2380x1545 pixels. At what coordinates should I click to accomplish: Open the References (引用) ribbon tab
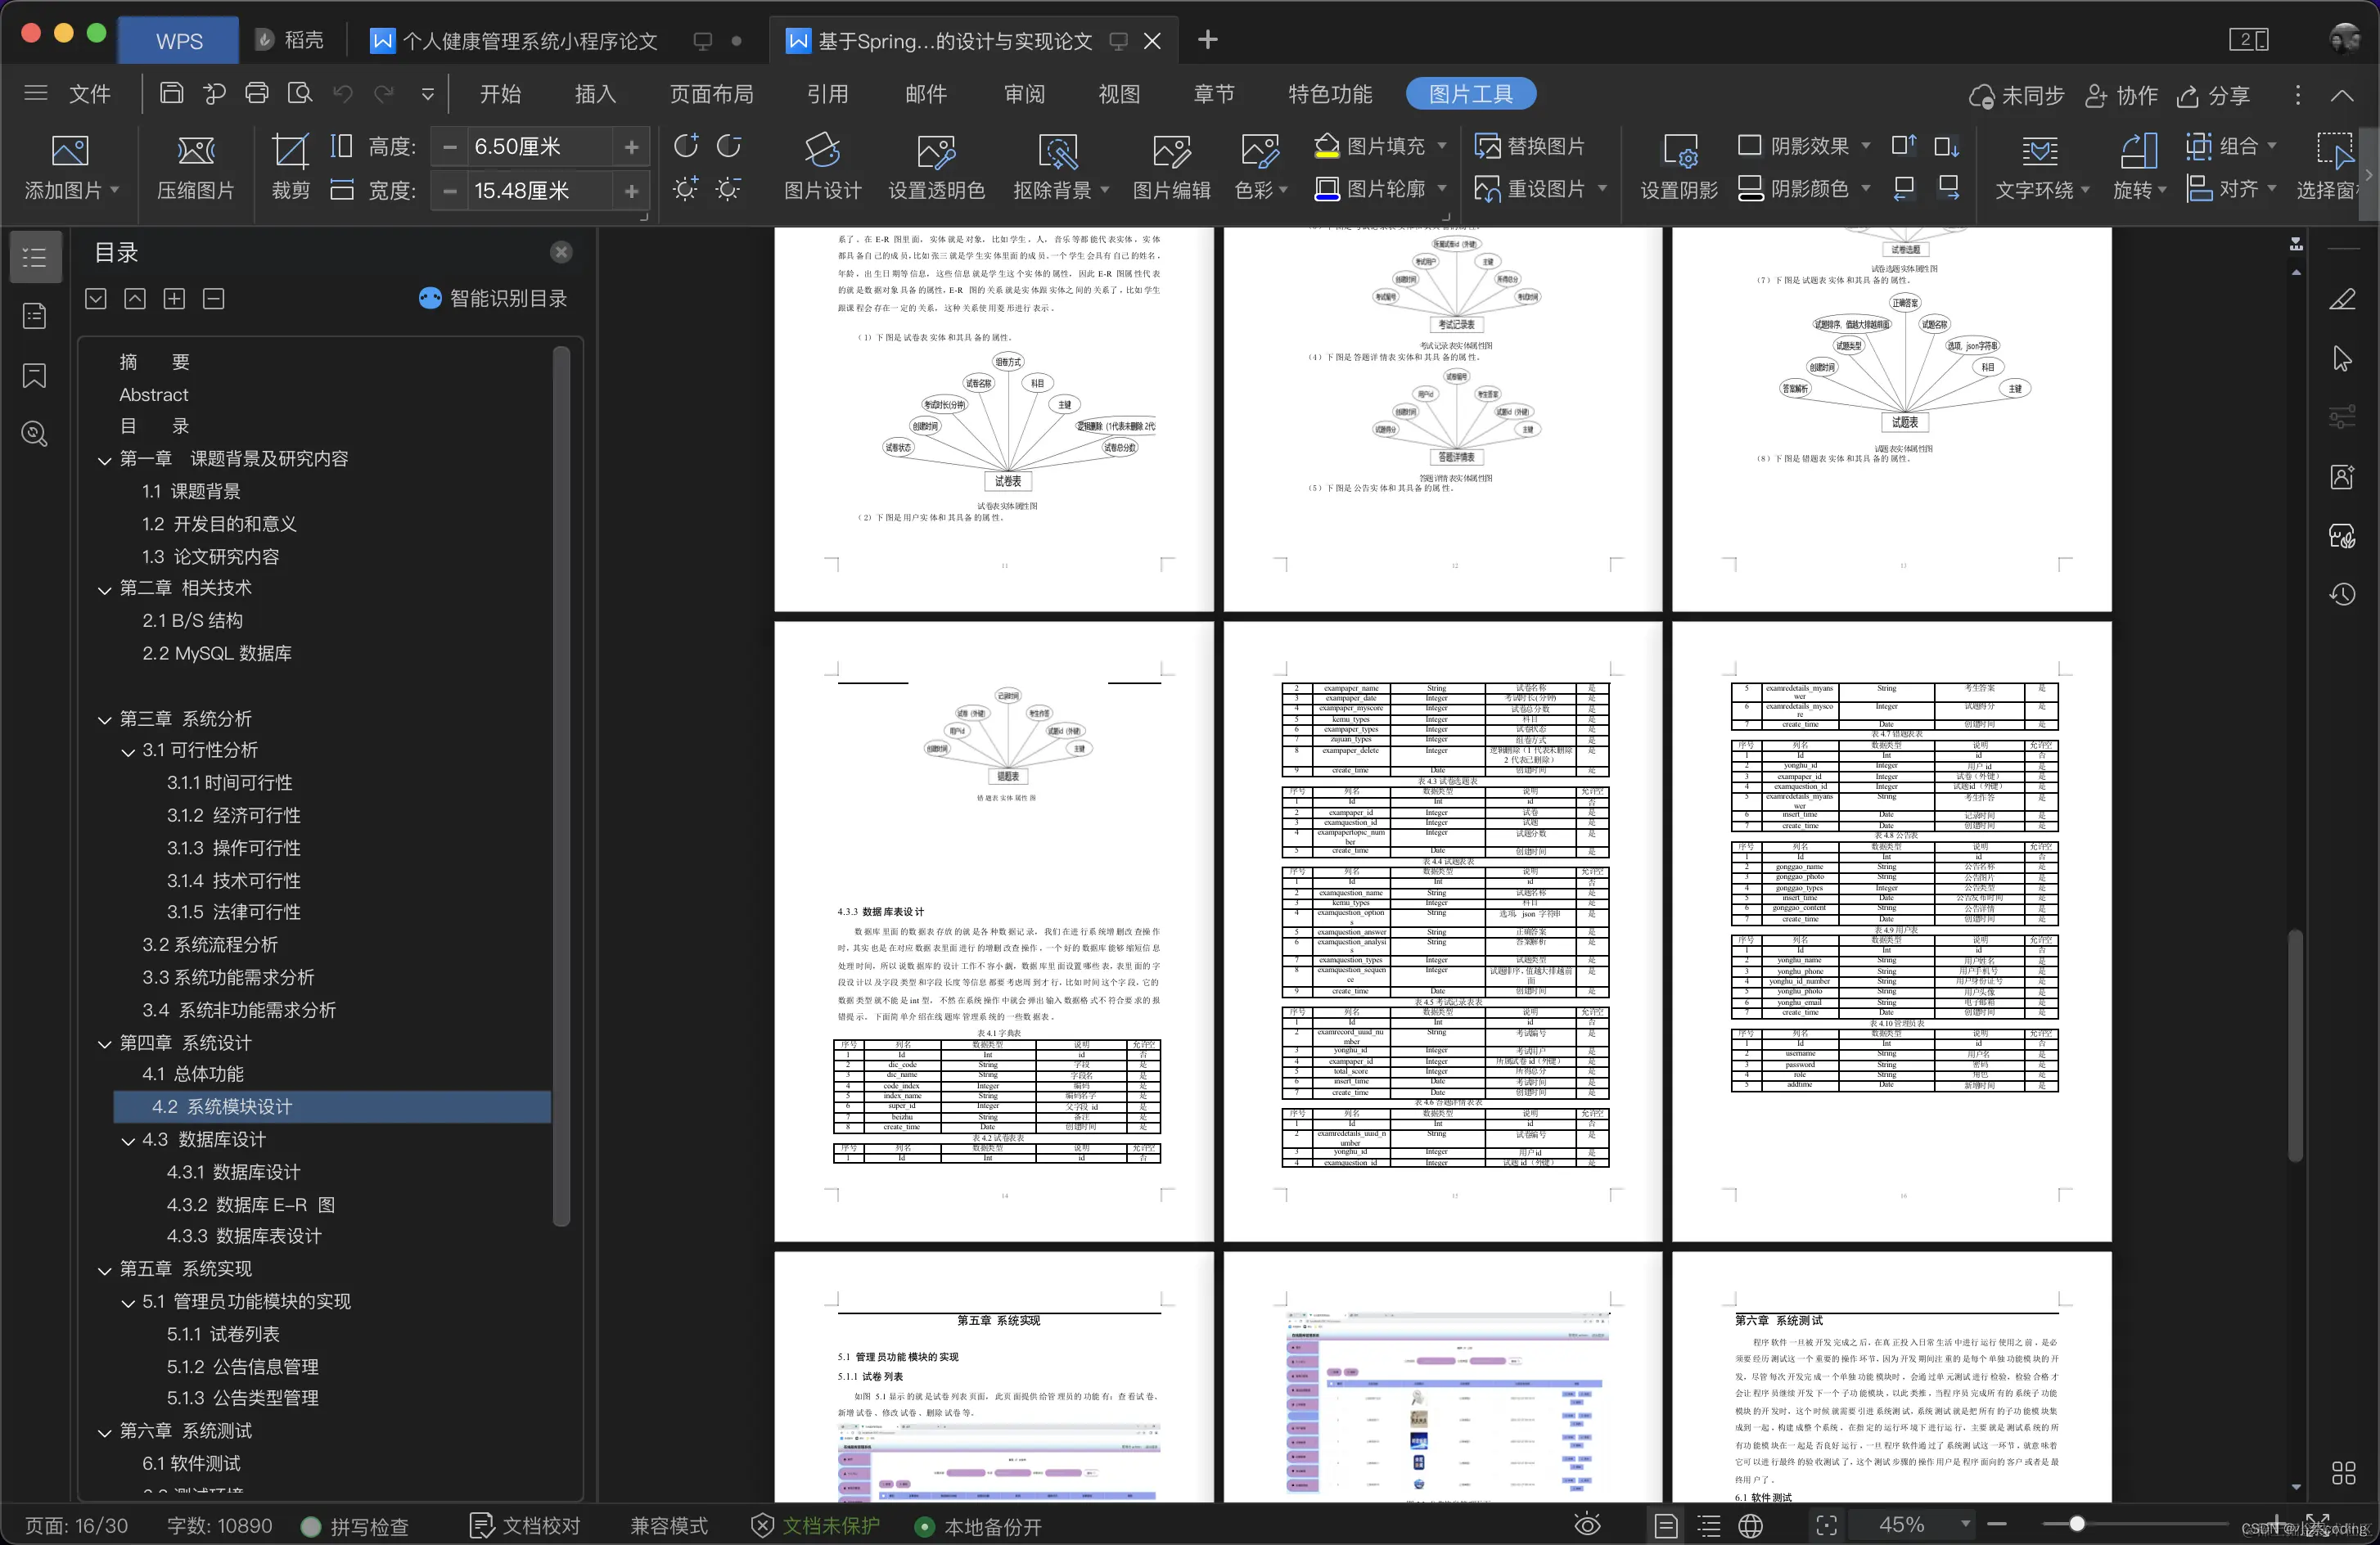[827, 94]
